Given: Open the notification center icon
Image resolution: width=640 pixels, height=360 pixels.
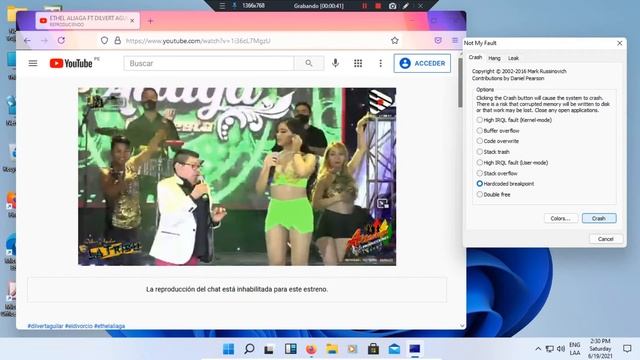Looking at the screenshot, I should pos(627,349).
